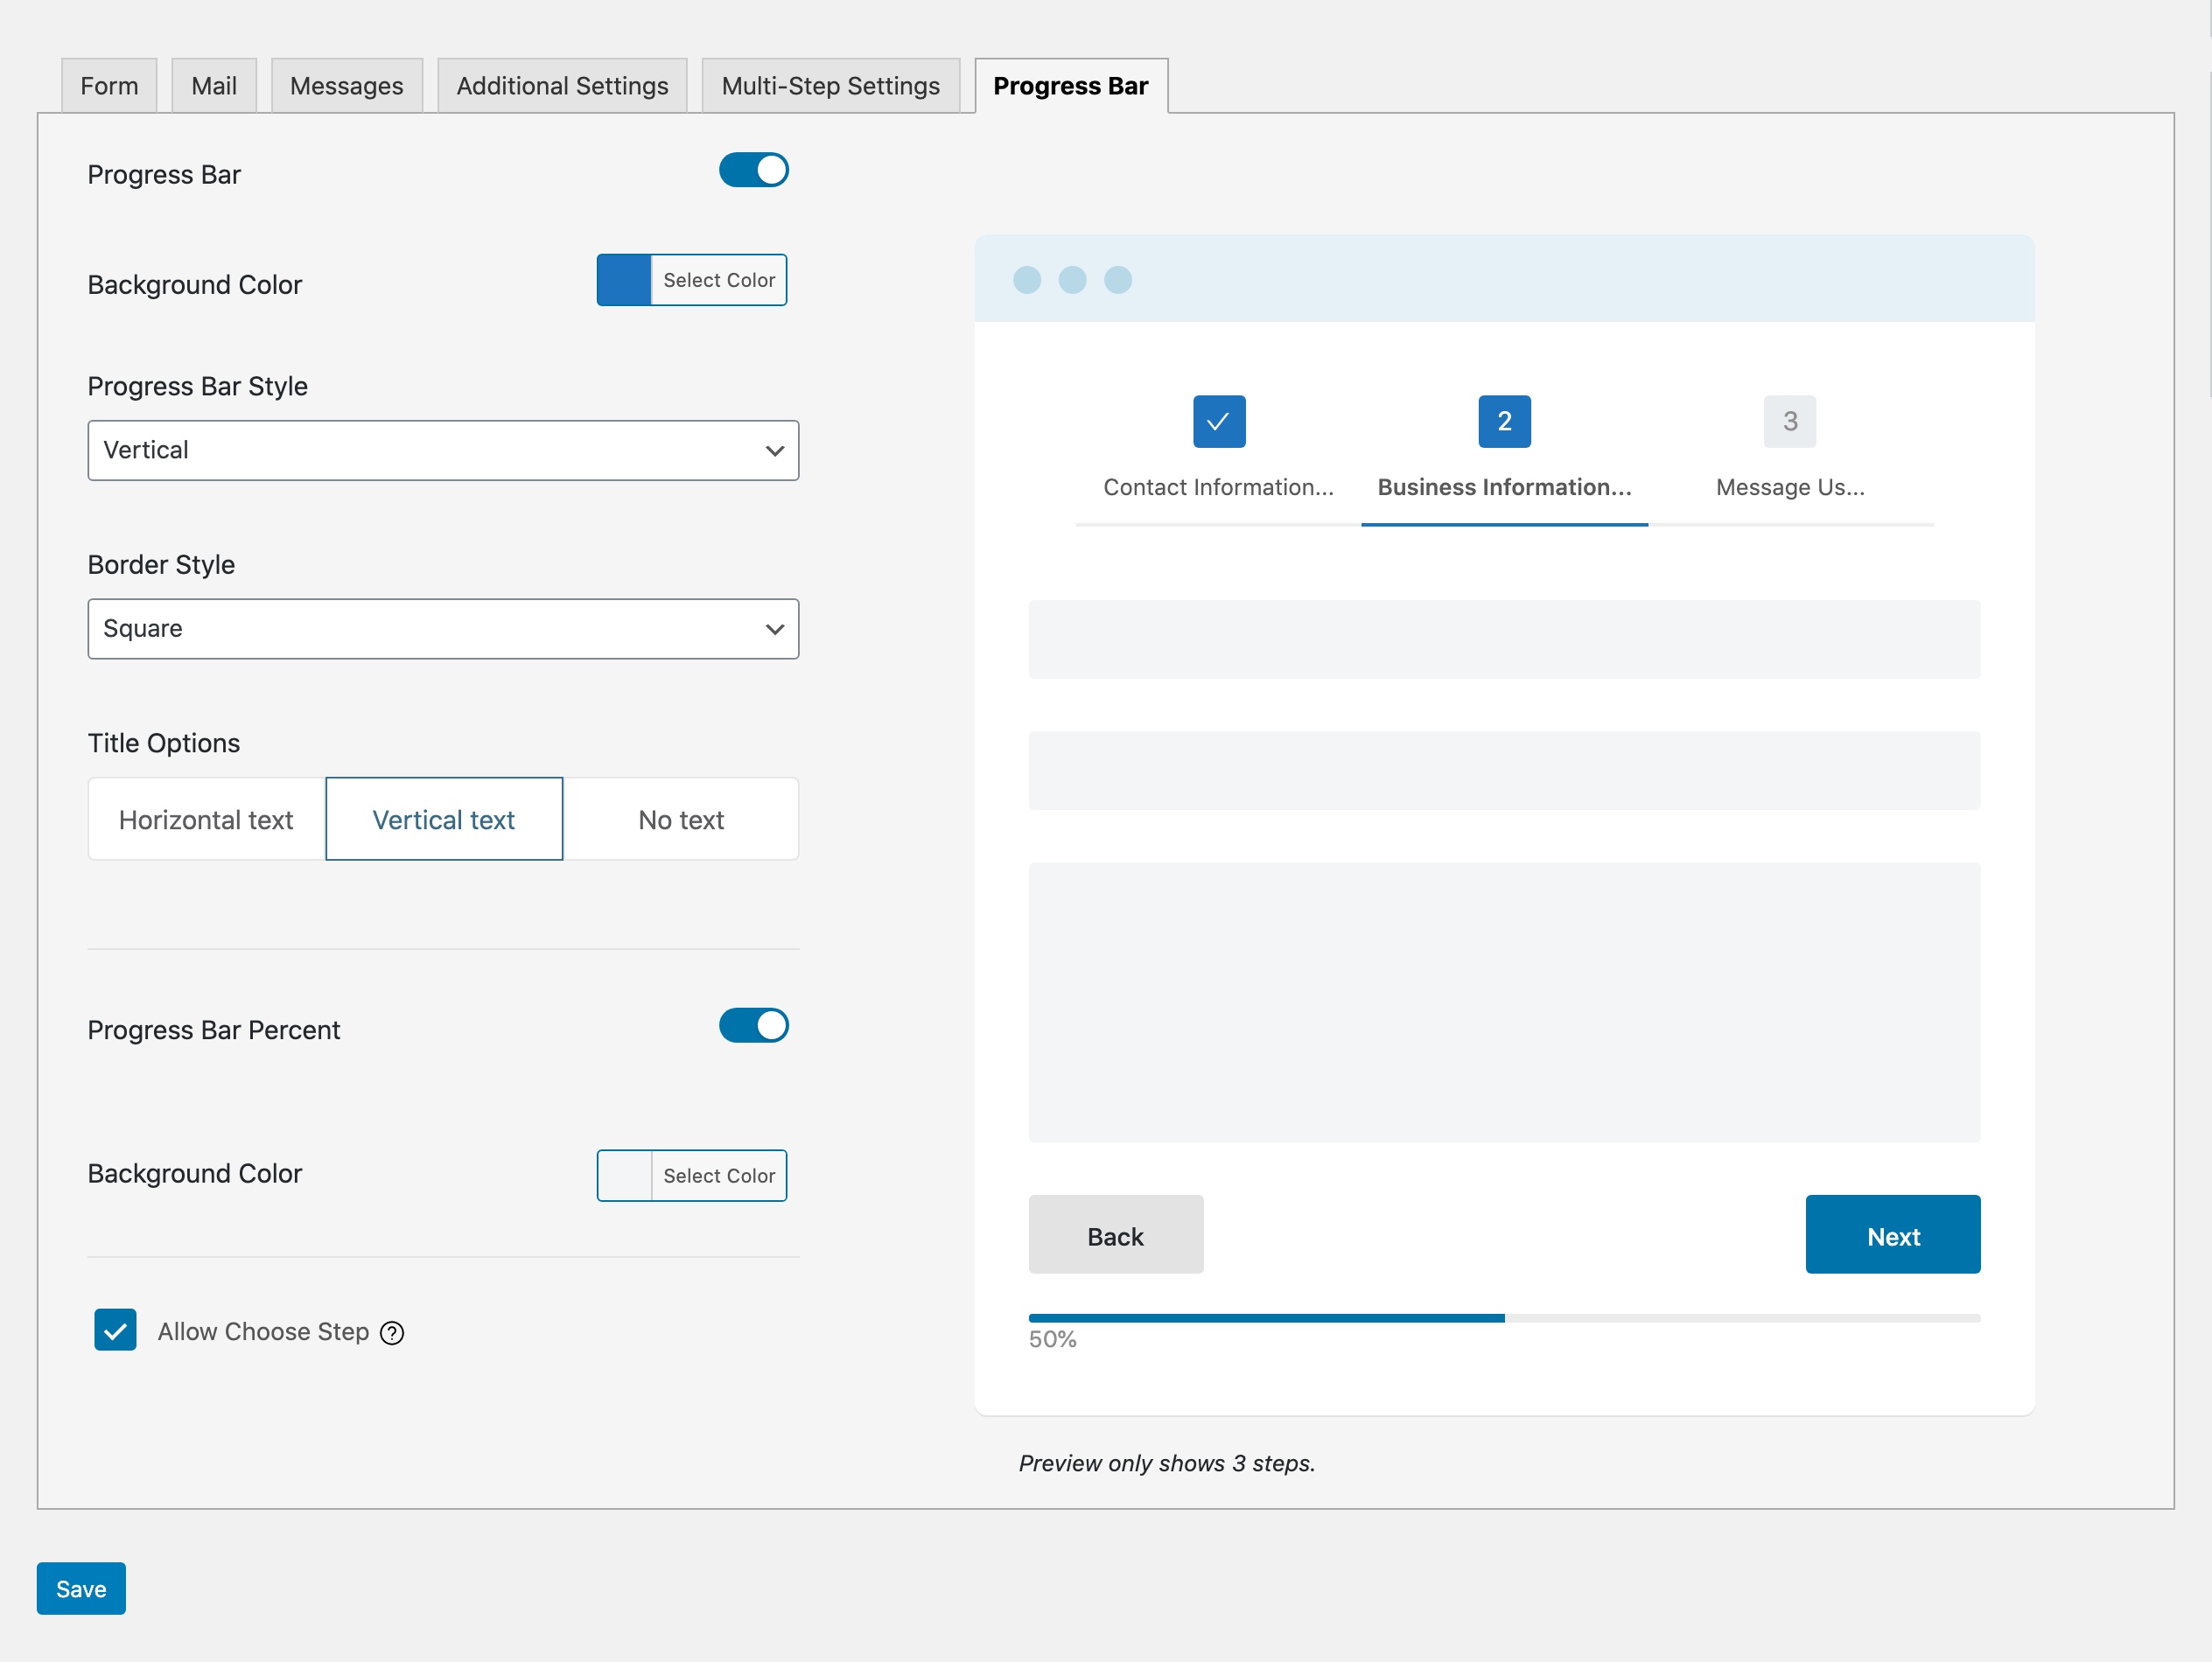Click the Next navigation button icon

(x=1894, y=1234)
